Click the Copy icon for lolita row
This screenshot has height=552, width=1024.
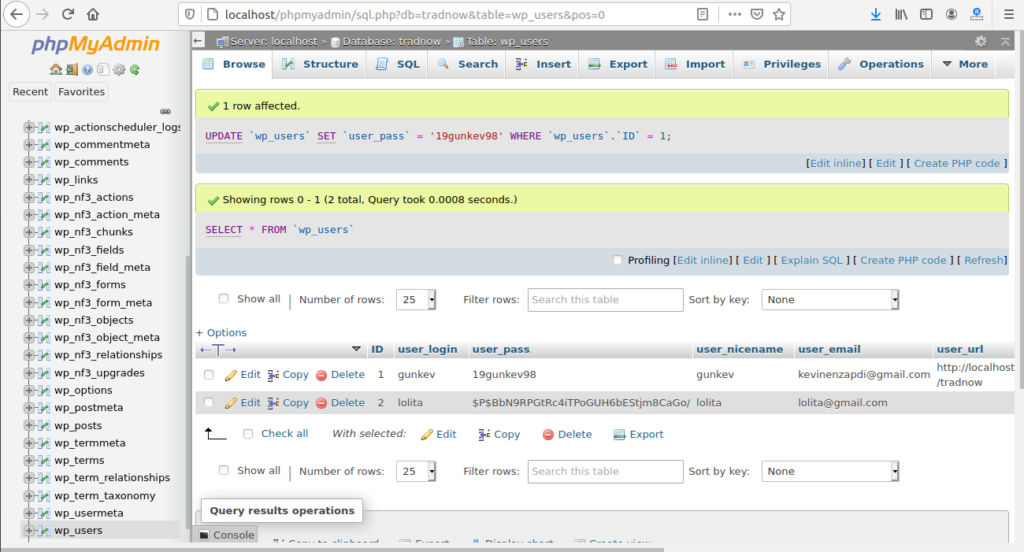click(274, 403)
